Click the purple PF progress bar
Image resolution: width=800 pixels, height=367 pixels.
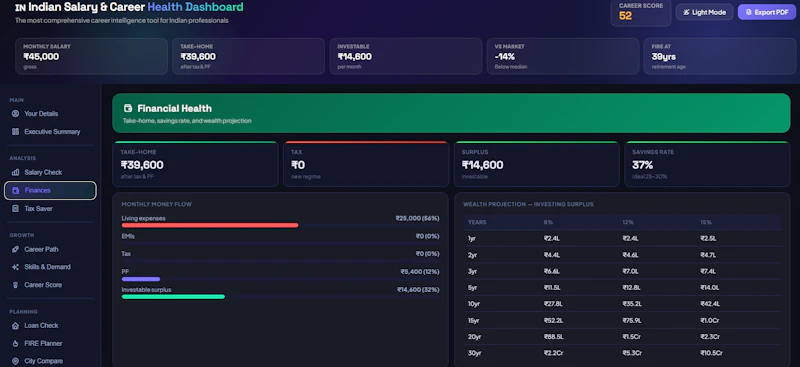(141, 279)
